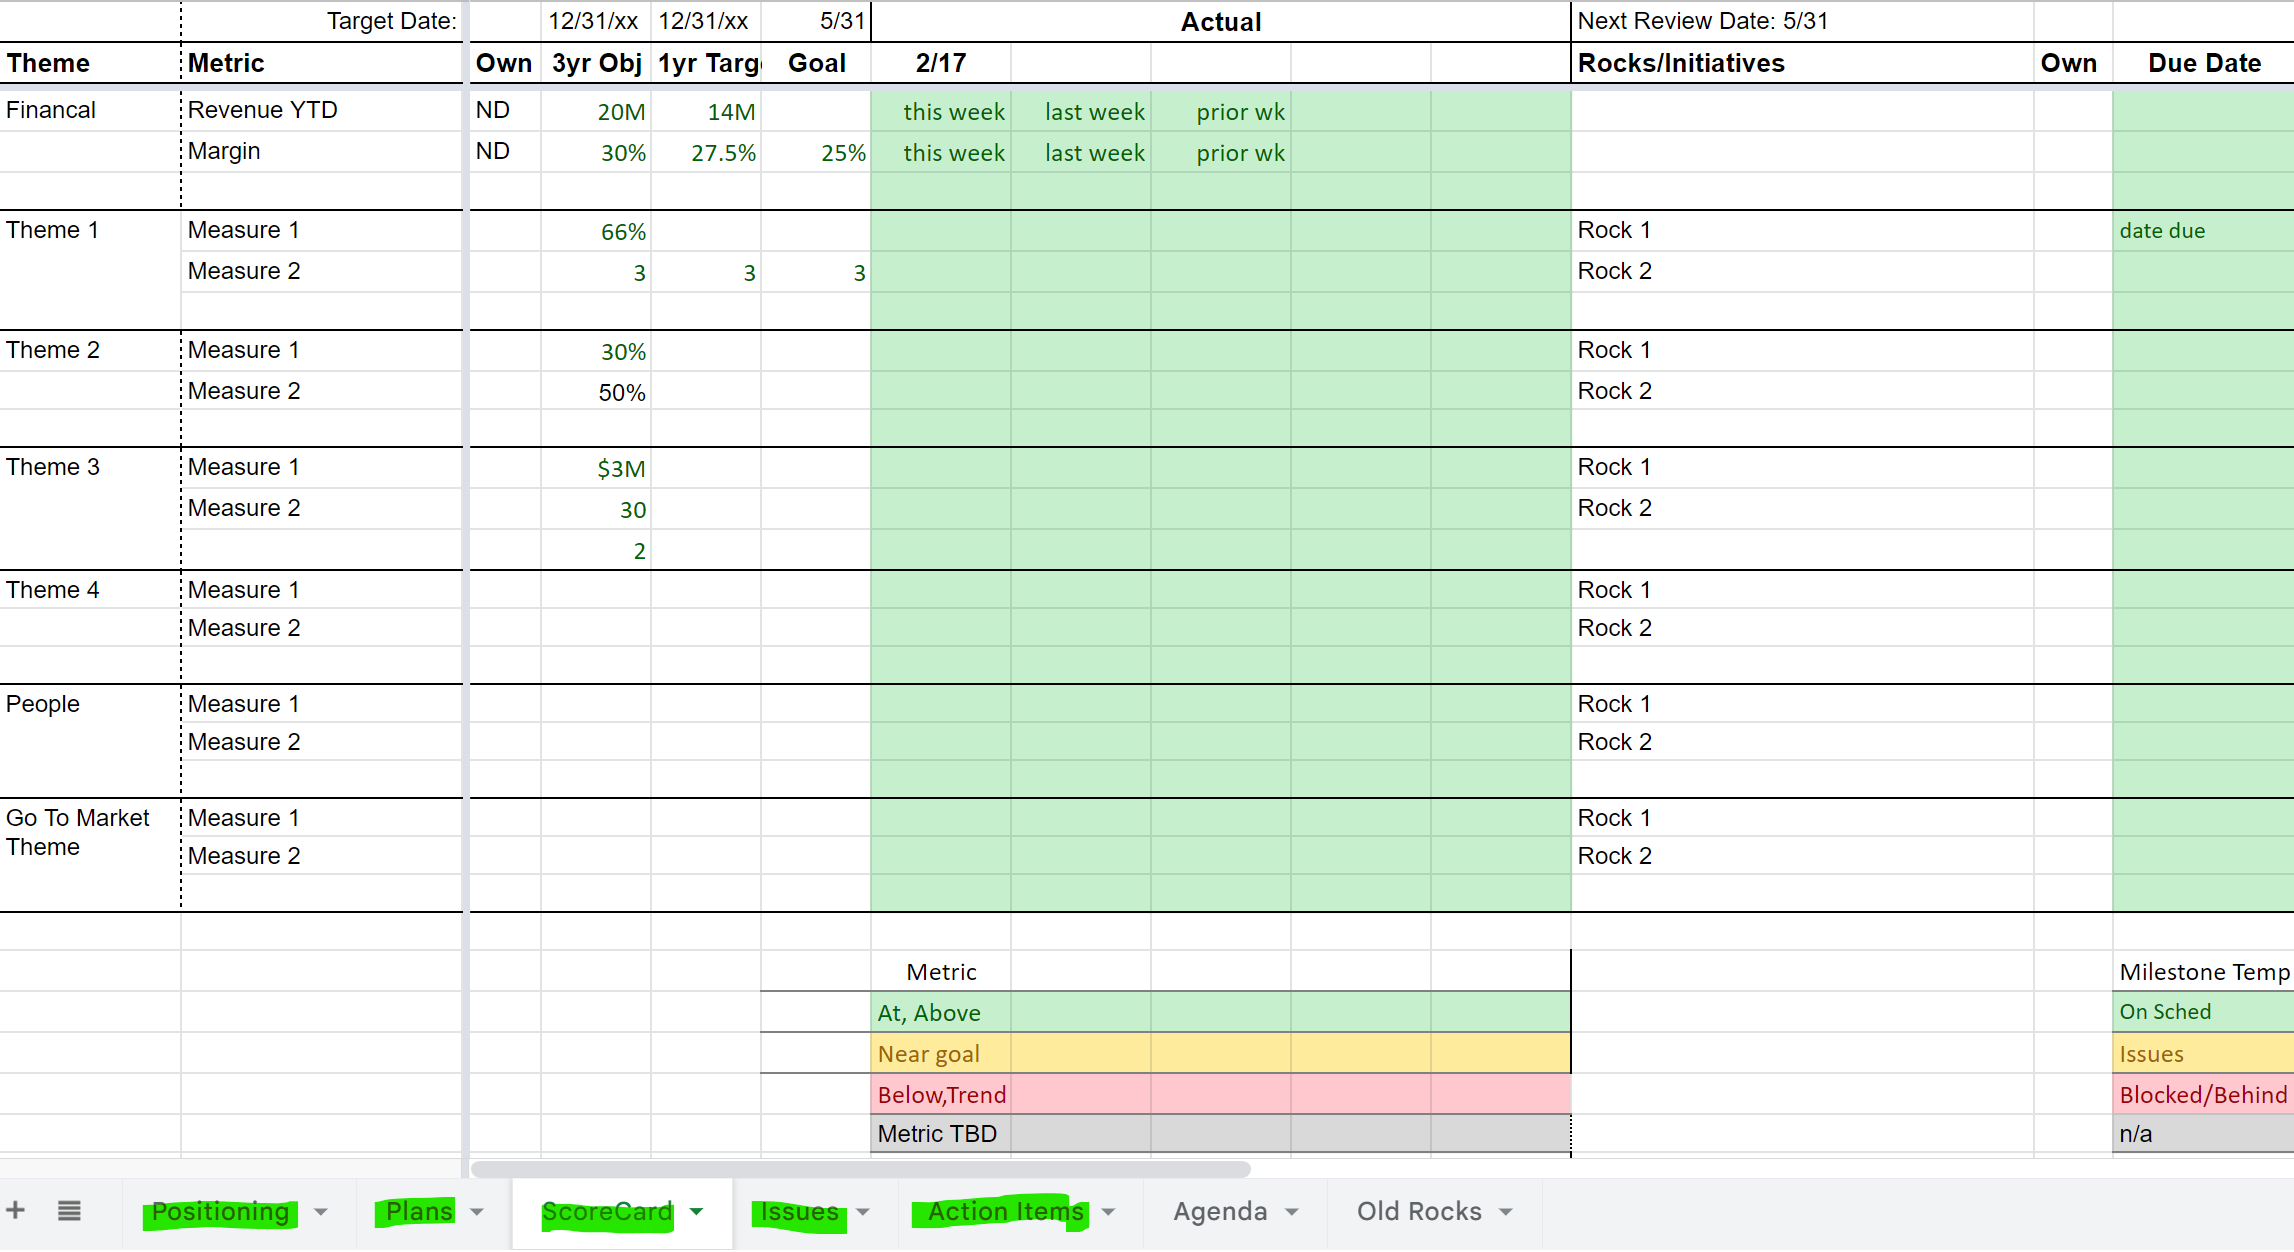Click the horizontal scrollbar thumb
The width and height of the screenshot is (2294, 1252).
[x=860, y=1169]
